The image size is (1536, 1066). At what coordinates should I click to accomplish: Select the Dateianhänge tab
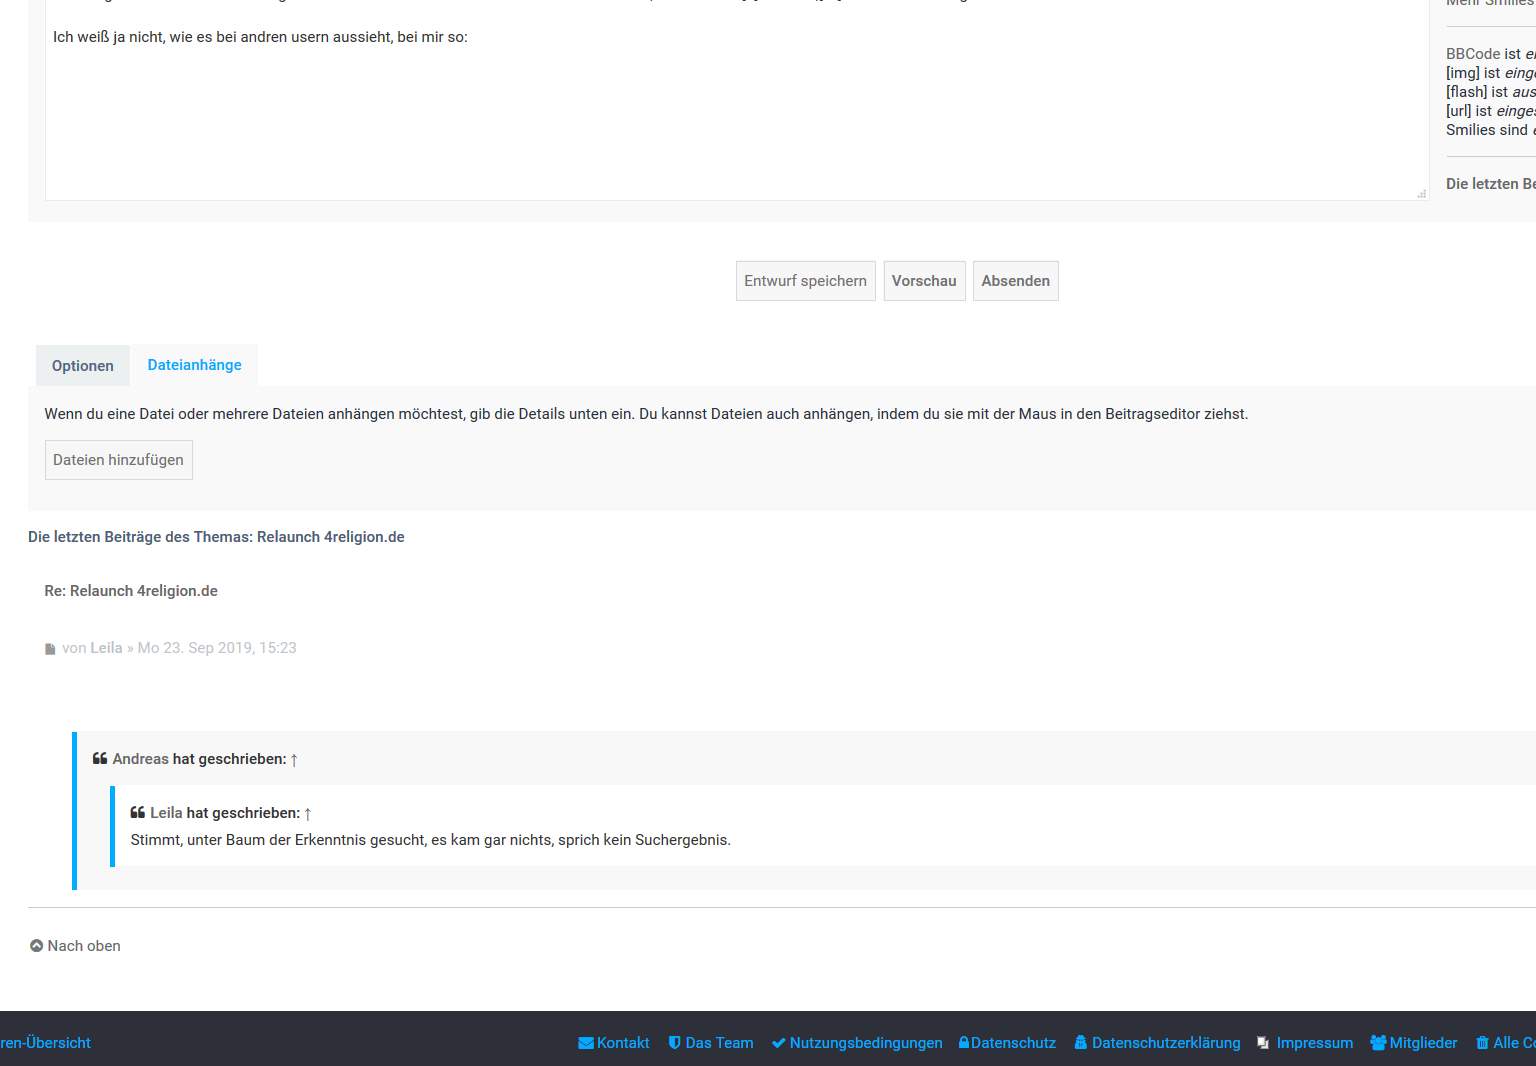pyautogui.click(x=195, y=365)
